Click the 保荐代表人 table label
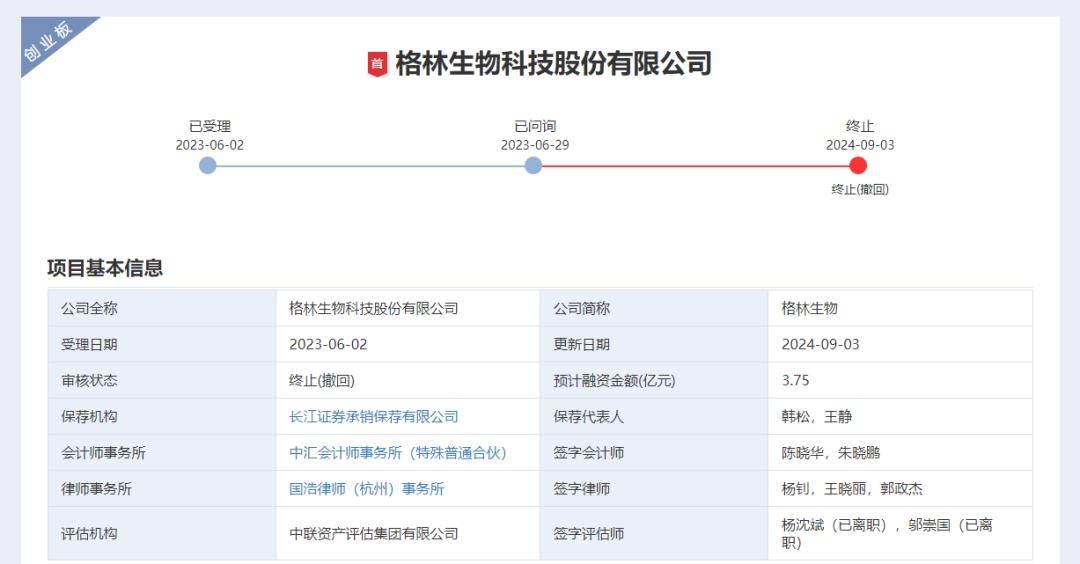This screenshot has height=564, width=1080. pyautogui.click(x=588, y=417)
